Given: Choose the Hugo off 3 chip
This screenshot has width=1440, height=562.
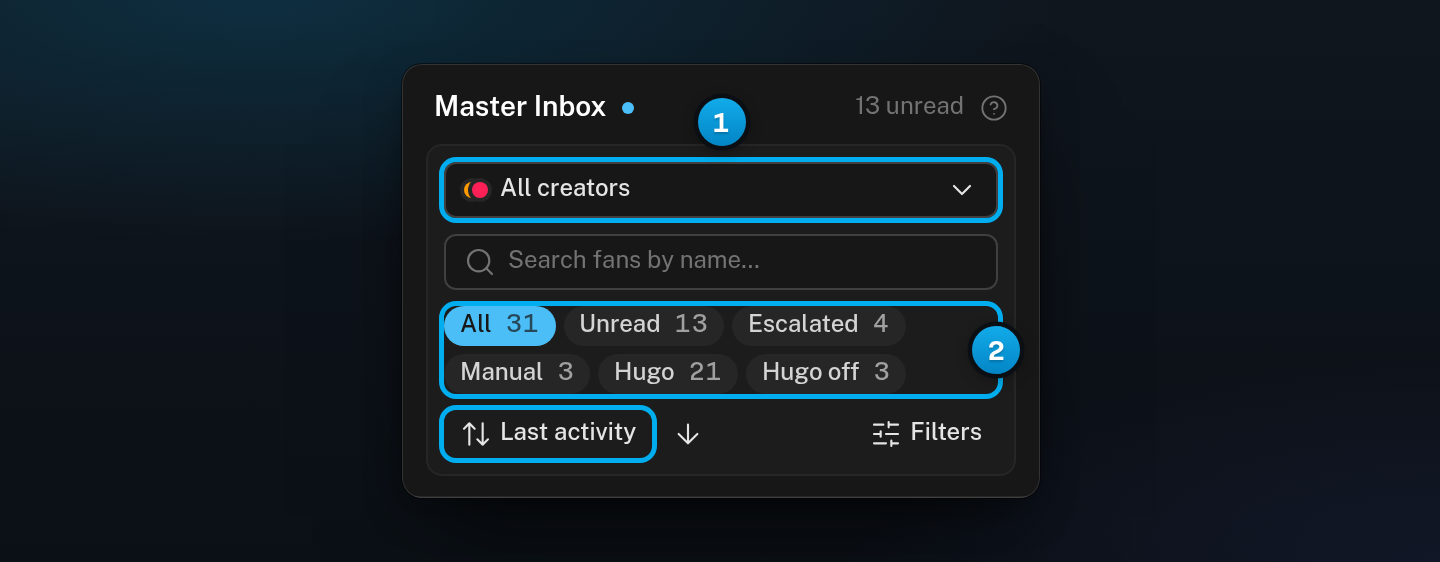Looking at the screenshot, I should (x=826, y=373).
